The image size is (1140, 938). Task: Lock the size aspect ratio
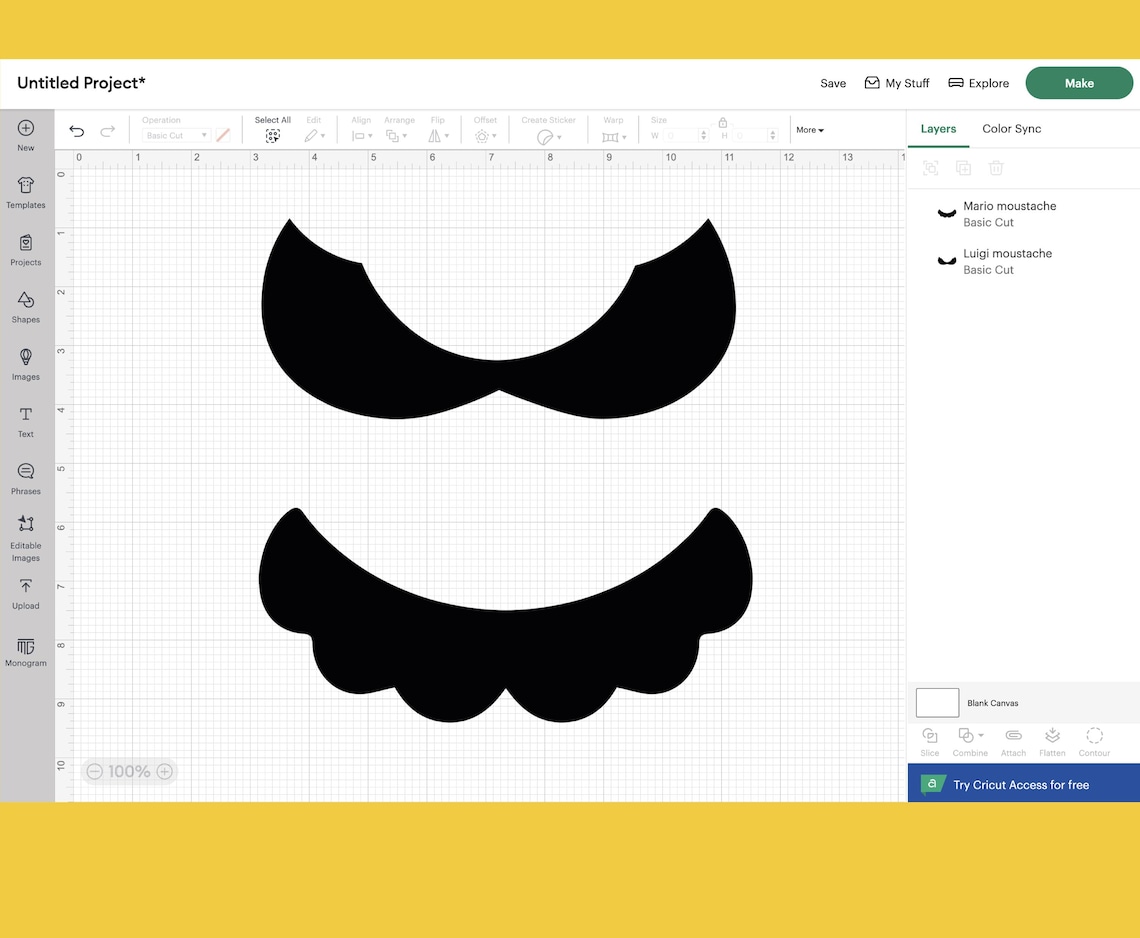click(x=723, y=124)
